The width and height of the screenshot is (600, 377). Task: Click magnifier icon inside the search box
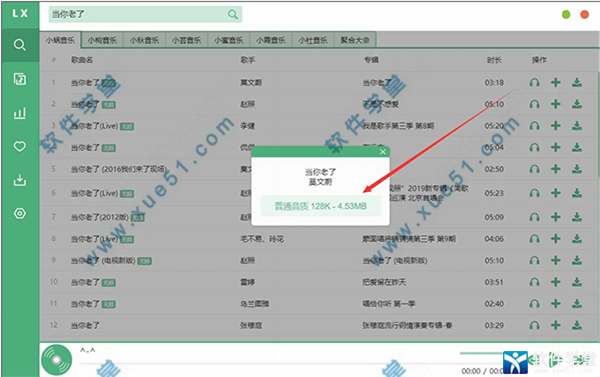pos(233,14)
